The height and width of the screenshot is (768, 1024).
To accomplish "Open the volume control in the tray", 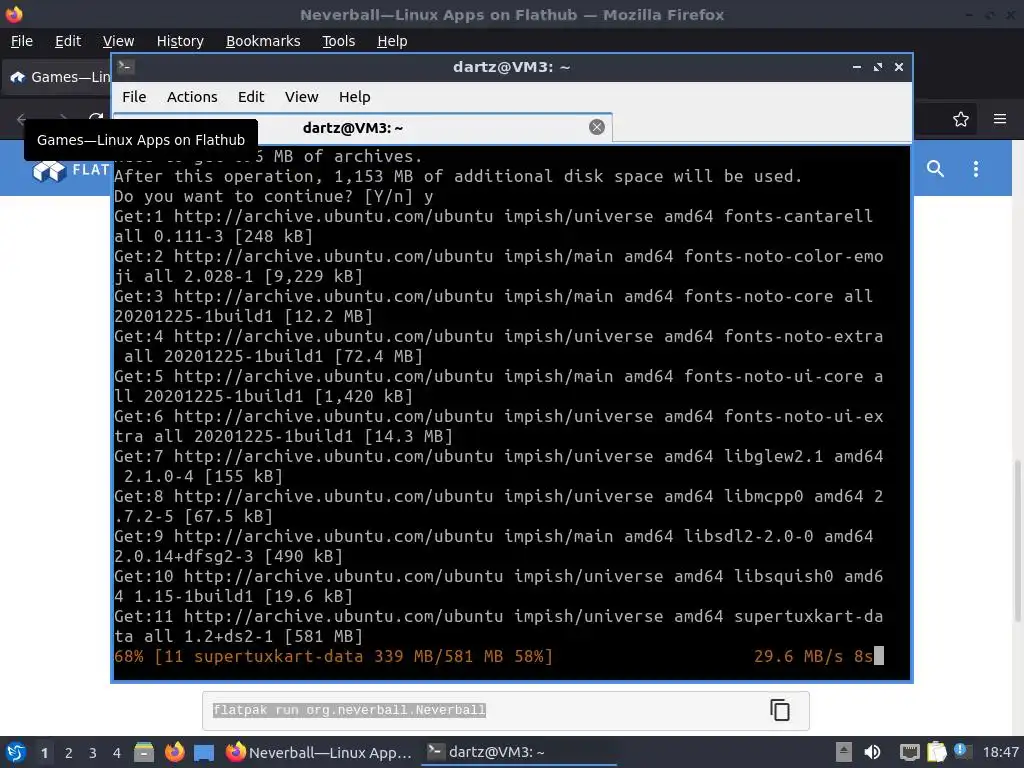I will (872, 752).
